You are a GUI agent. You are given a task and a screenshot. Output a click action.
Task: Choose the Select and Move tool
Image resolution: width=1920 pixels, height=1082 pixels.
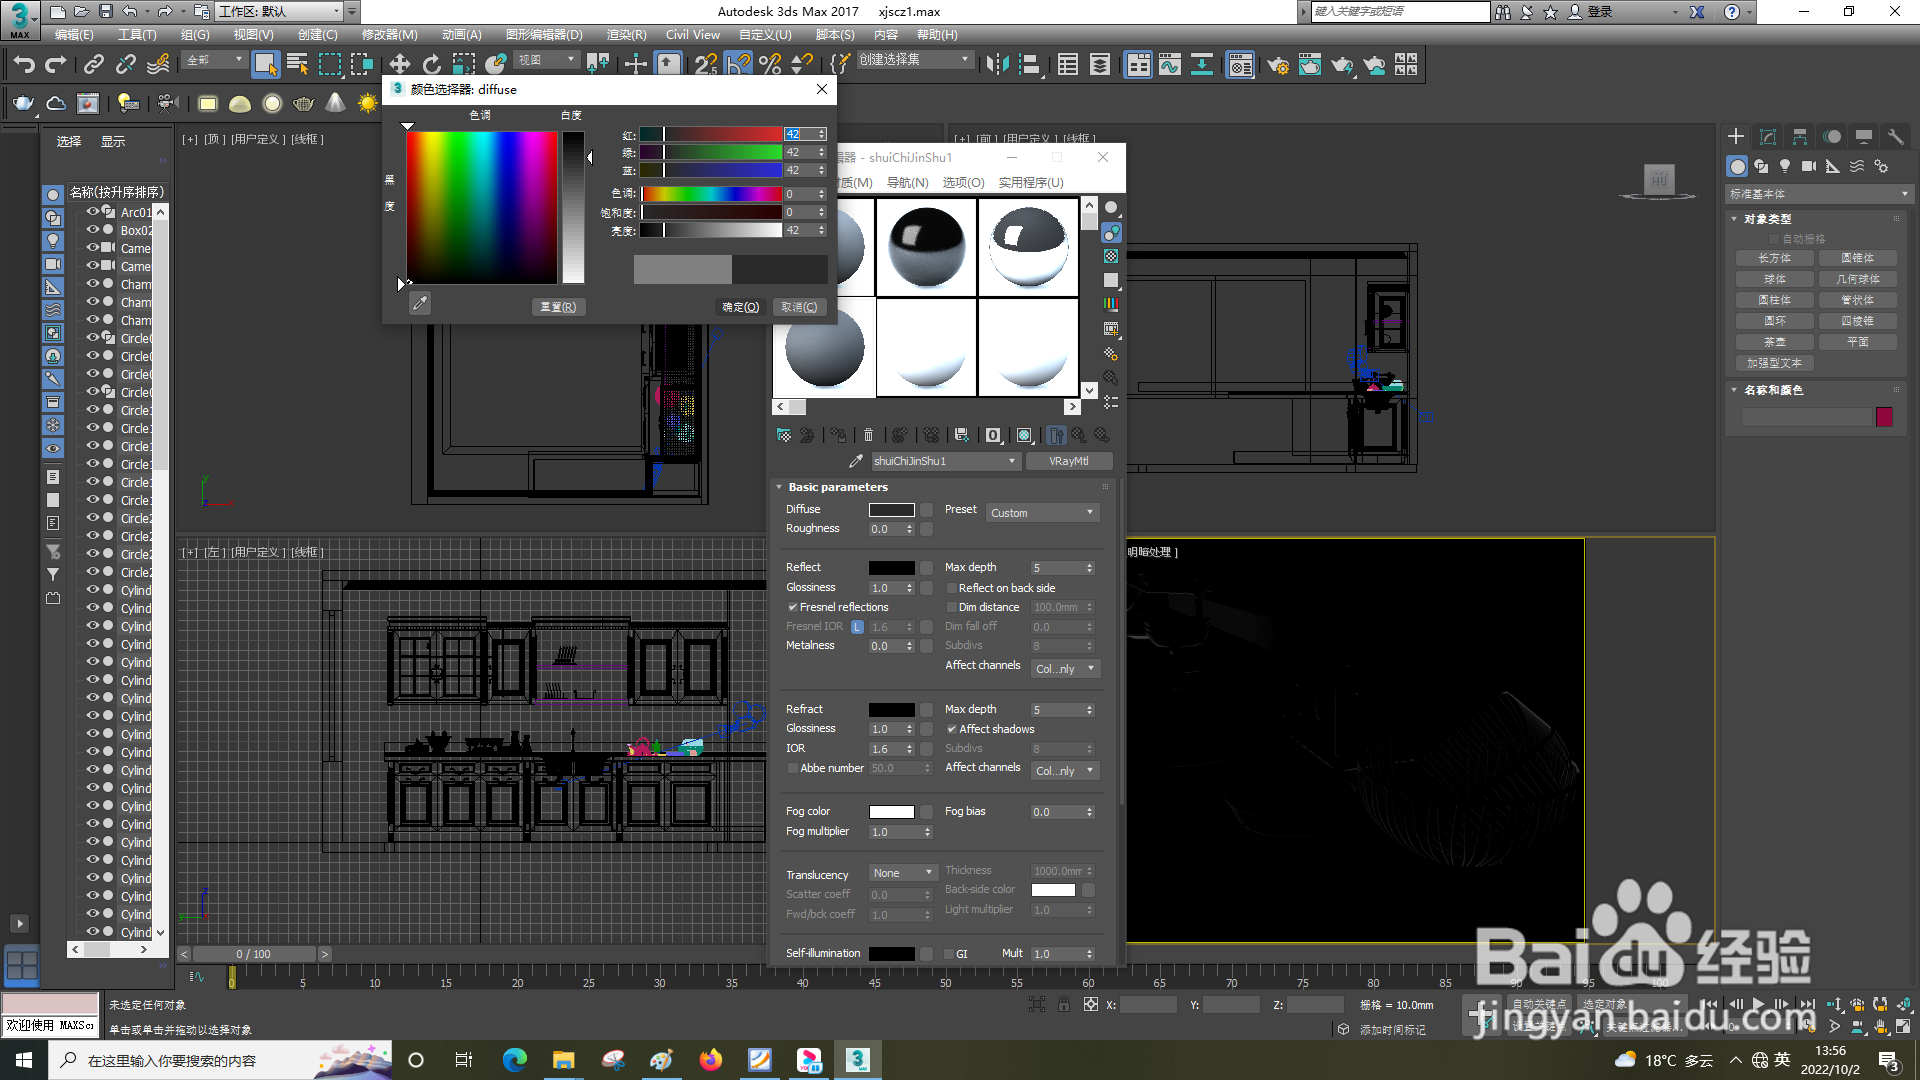pyautogui.click(x=399, y=65)
